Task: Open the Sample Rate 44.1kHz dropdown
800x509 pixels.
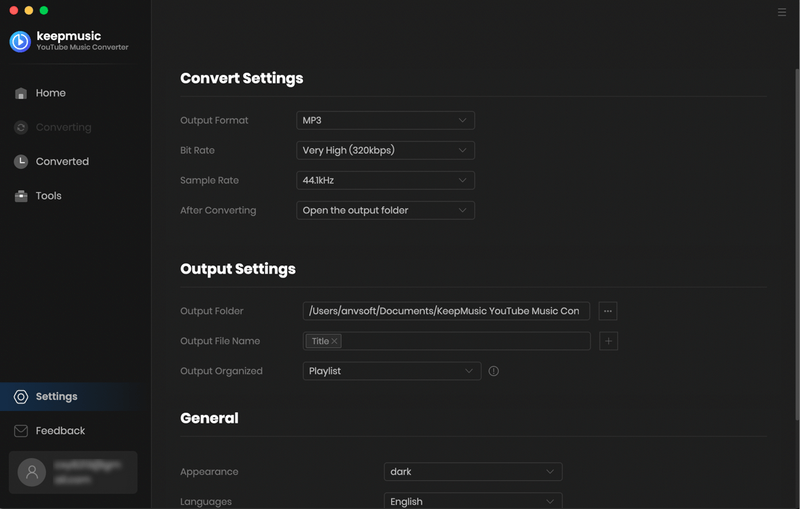Action: click(x=385, y=181)
